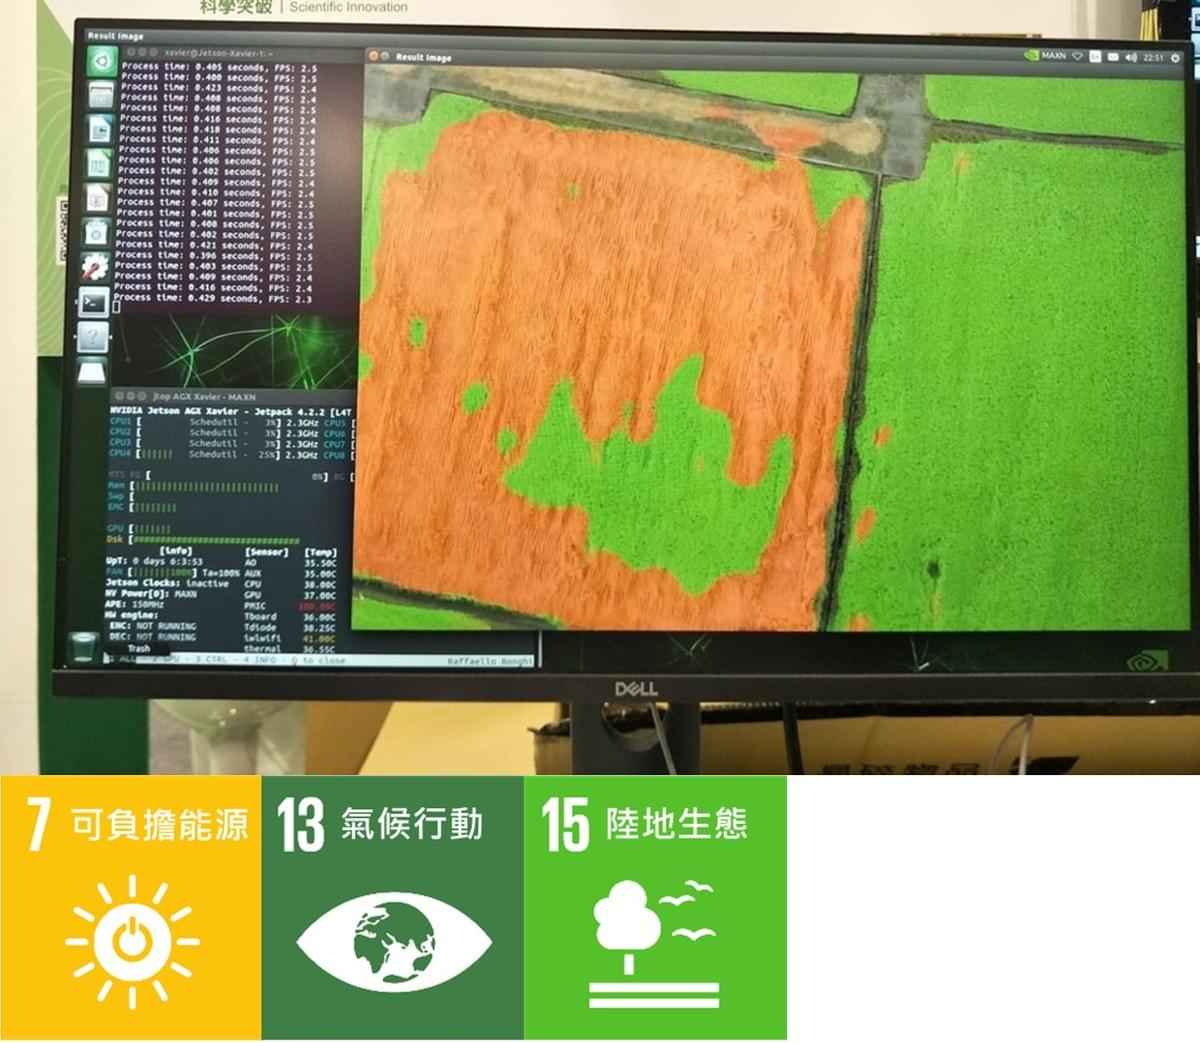Select line 'Process time: 0.423 seconds'
The image size is (1200, 1043).
tap(216, 87)
